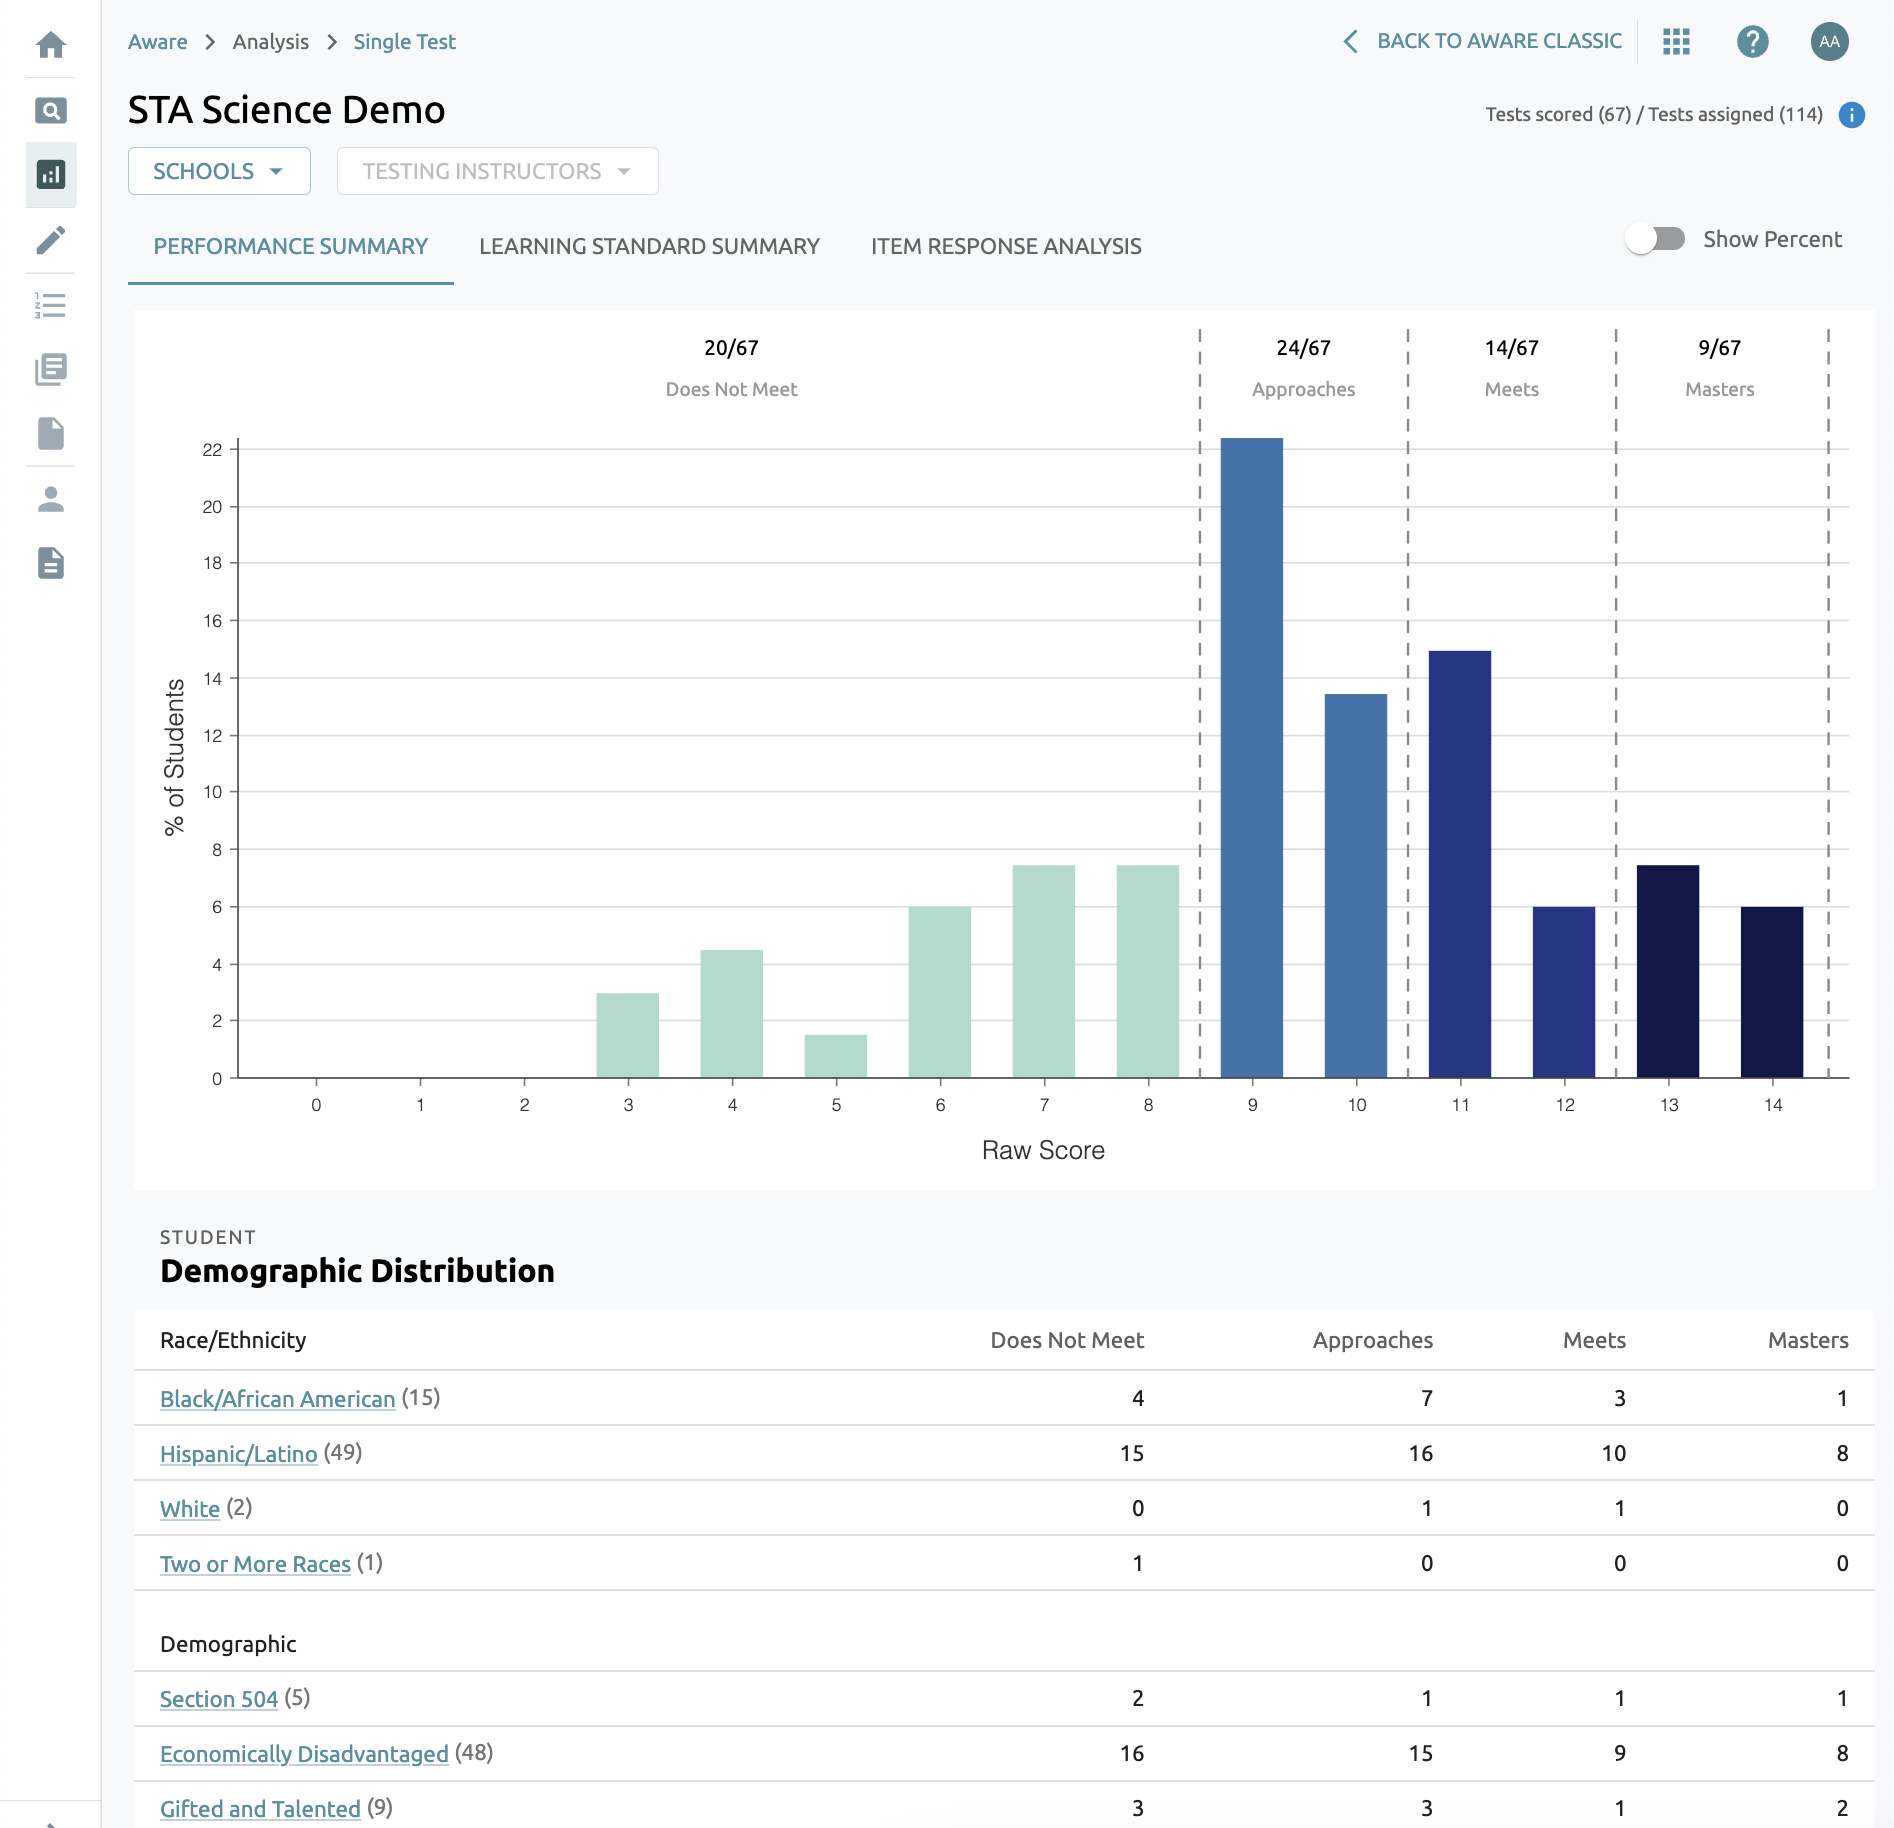Toggle the Show Percent switch

1655,239
